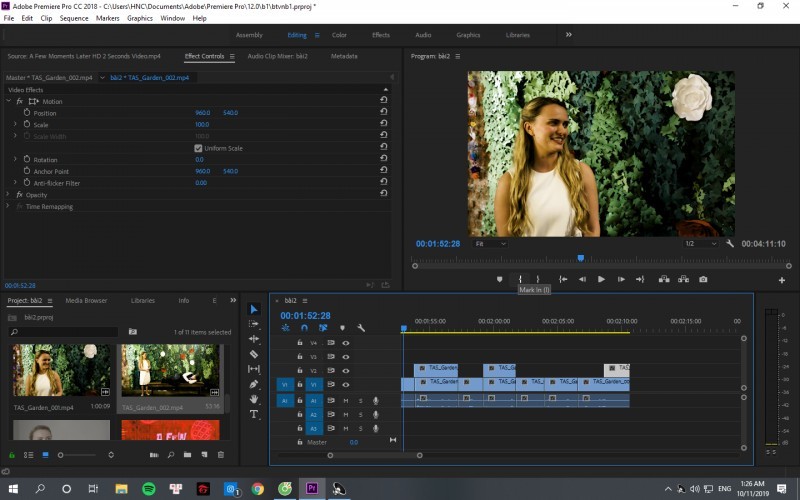The image size is (800, 500).
Task: Open the Media Browser tab
Action: [86, 301]
